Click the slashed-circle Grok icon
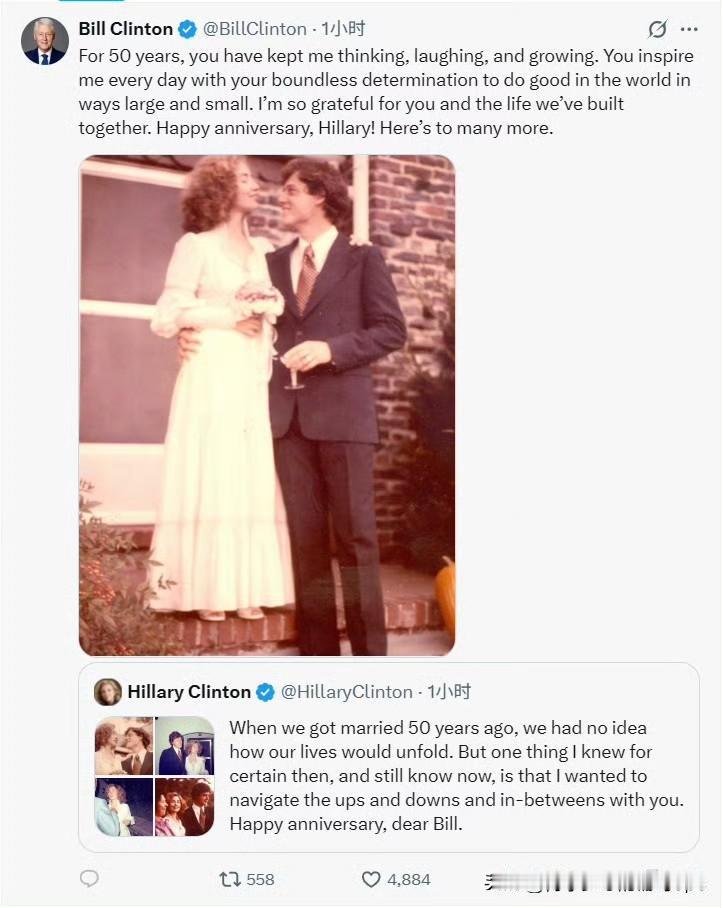The height and width of the screenshot is (908, 723). coord(657,29)
